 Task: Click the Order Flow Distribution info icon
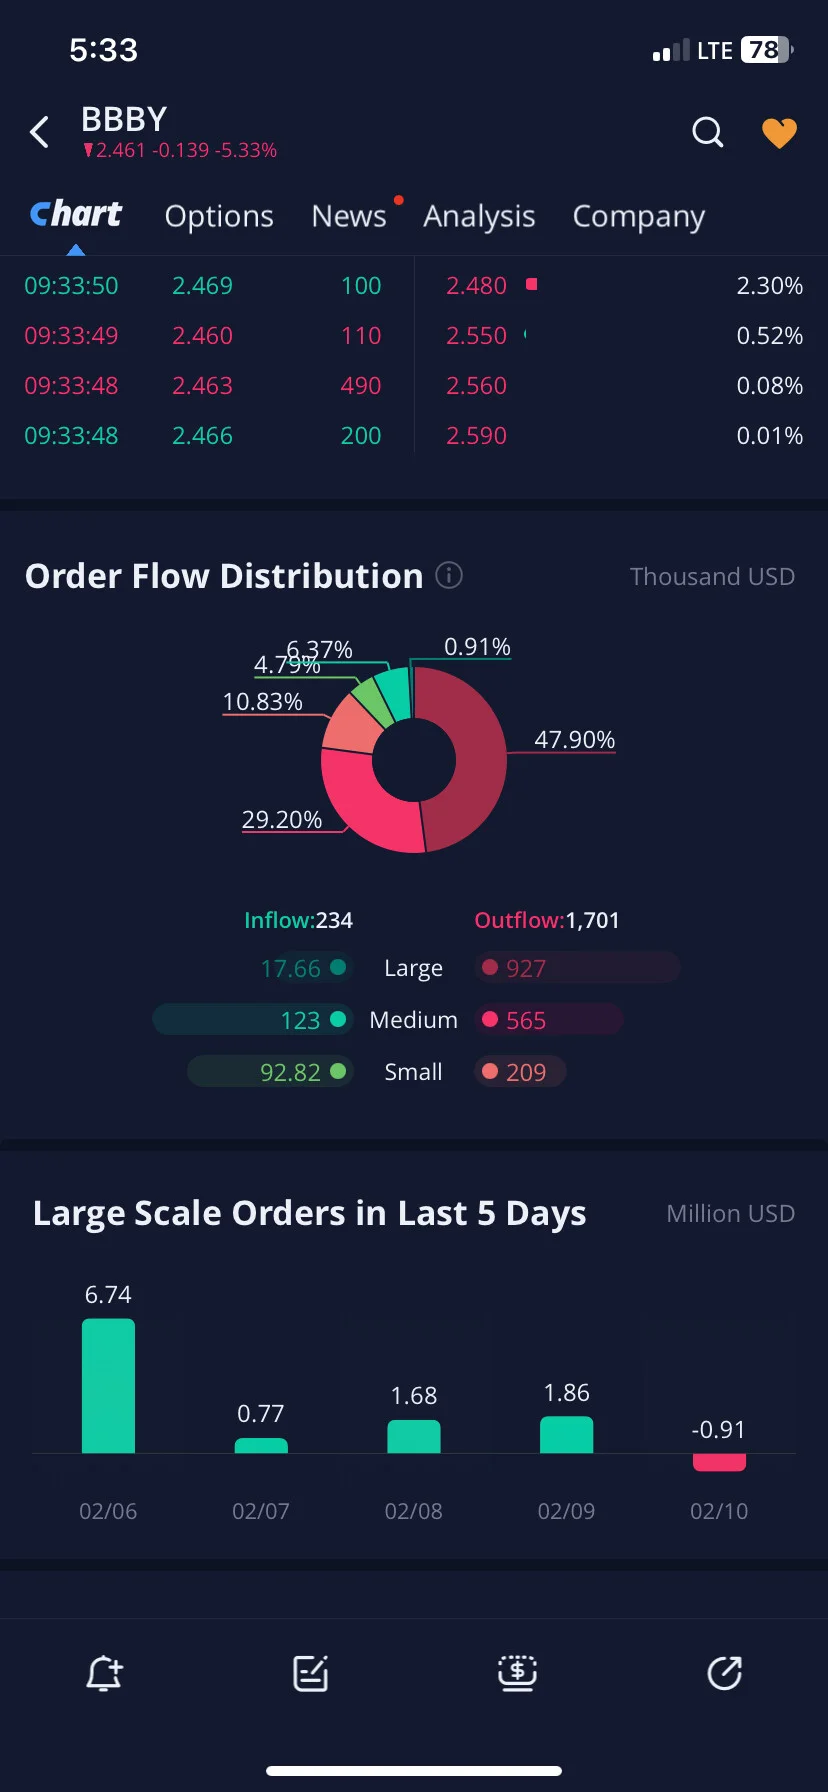[449, 575]
